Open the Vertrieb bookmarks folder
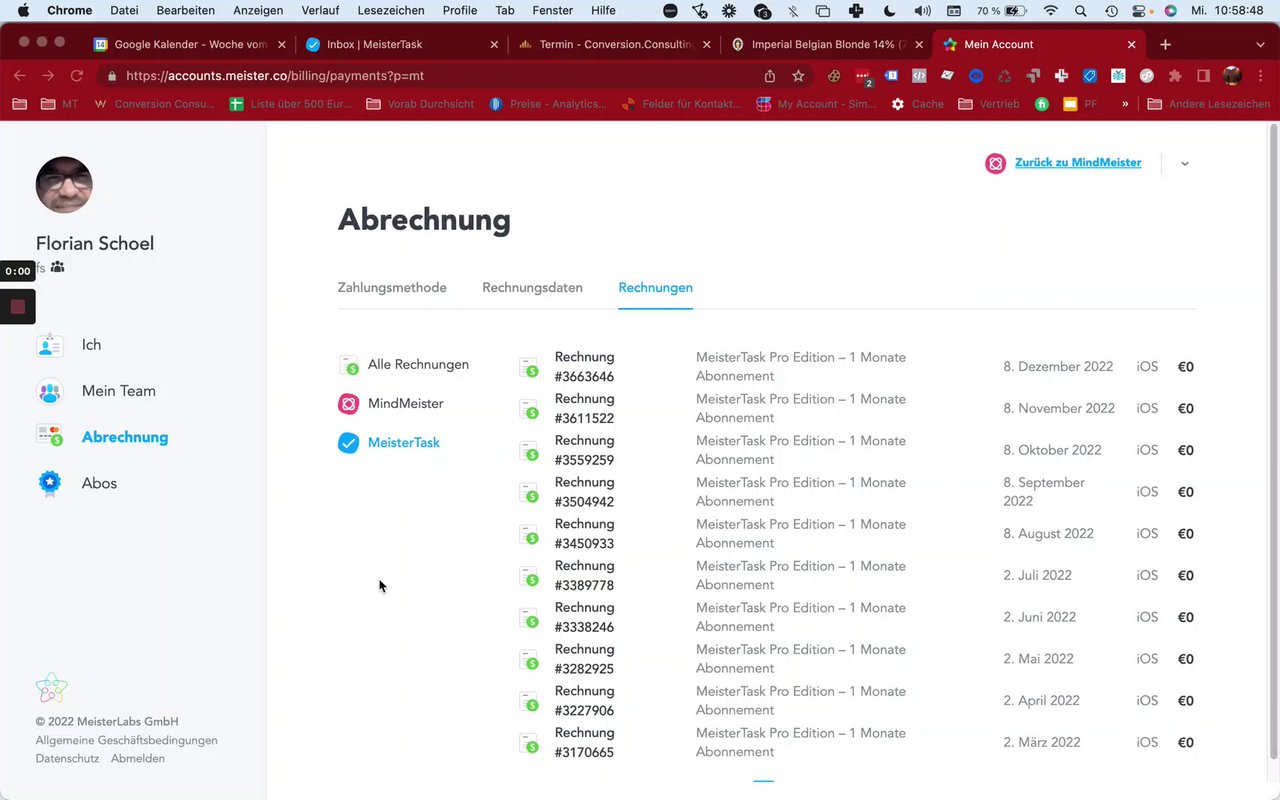This screenshot has height=800, width=1280. [989, 104]
